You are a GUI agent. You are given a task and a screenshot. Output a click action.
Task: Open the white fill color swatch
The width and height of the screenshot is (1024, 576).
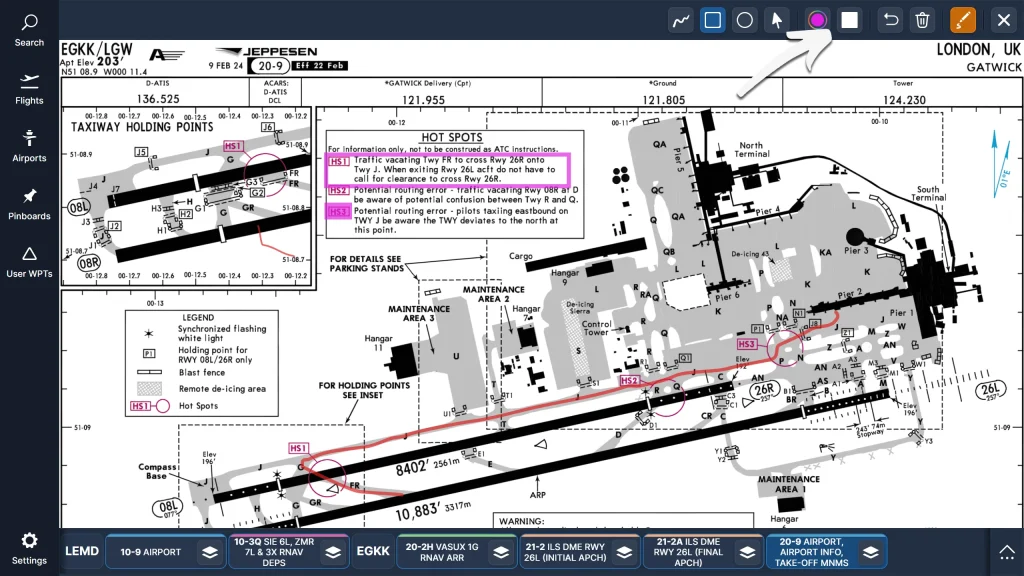point(849,20)
